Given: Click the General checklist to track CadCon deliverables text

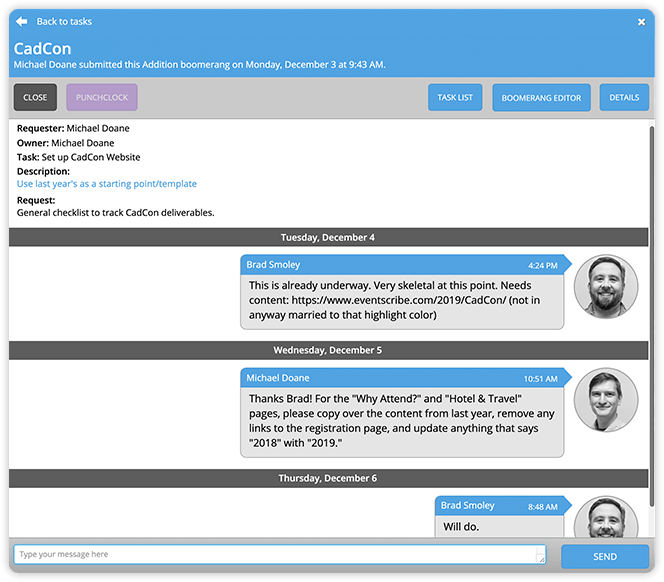Looking at the screenshot, I should pyautogui.click(x=115, y=213).
